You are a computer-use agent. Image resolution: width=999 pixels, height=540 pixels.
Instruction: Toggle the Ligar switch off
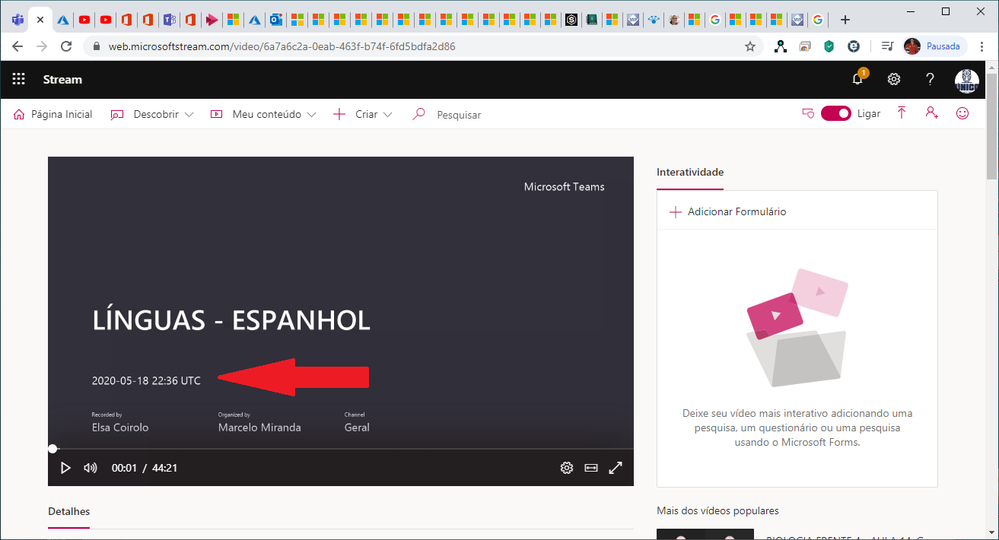click(x=836, y=113)
